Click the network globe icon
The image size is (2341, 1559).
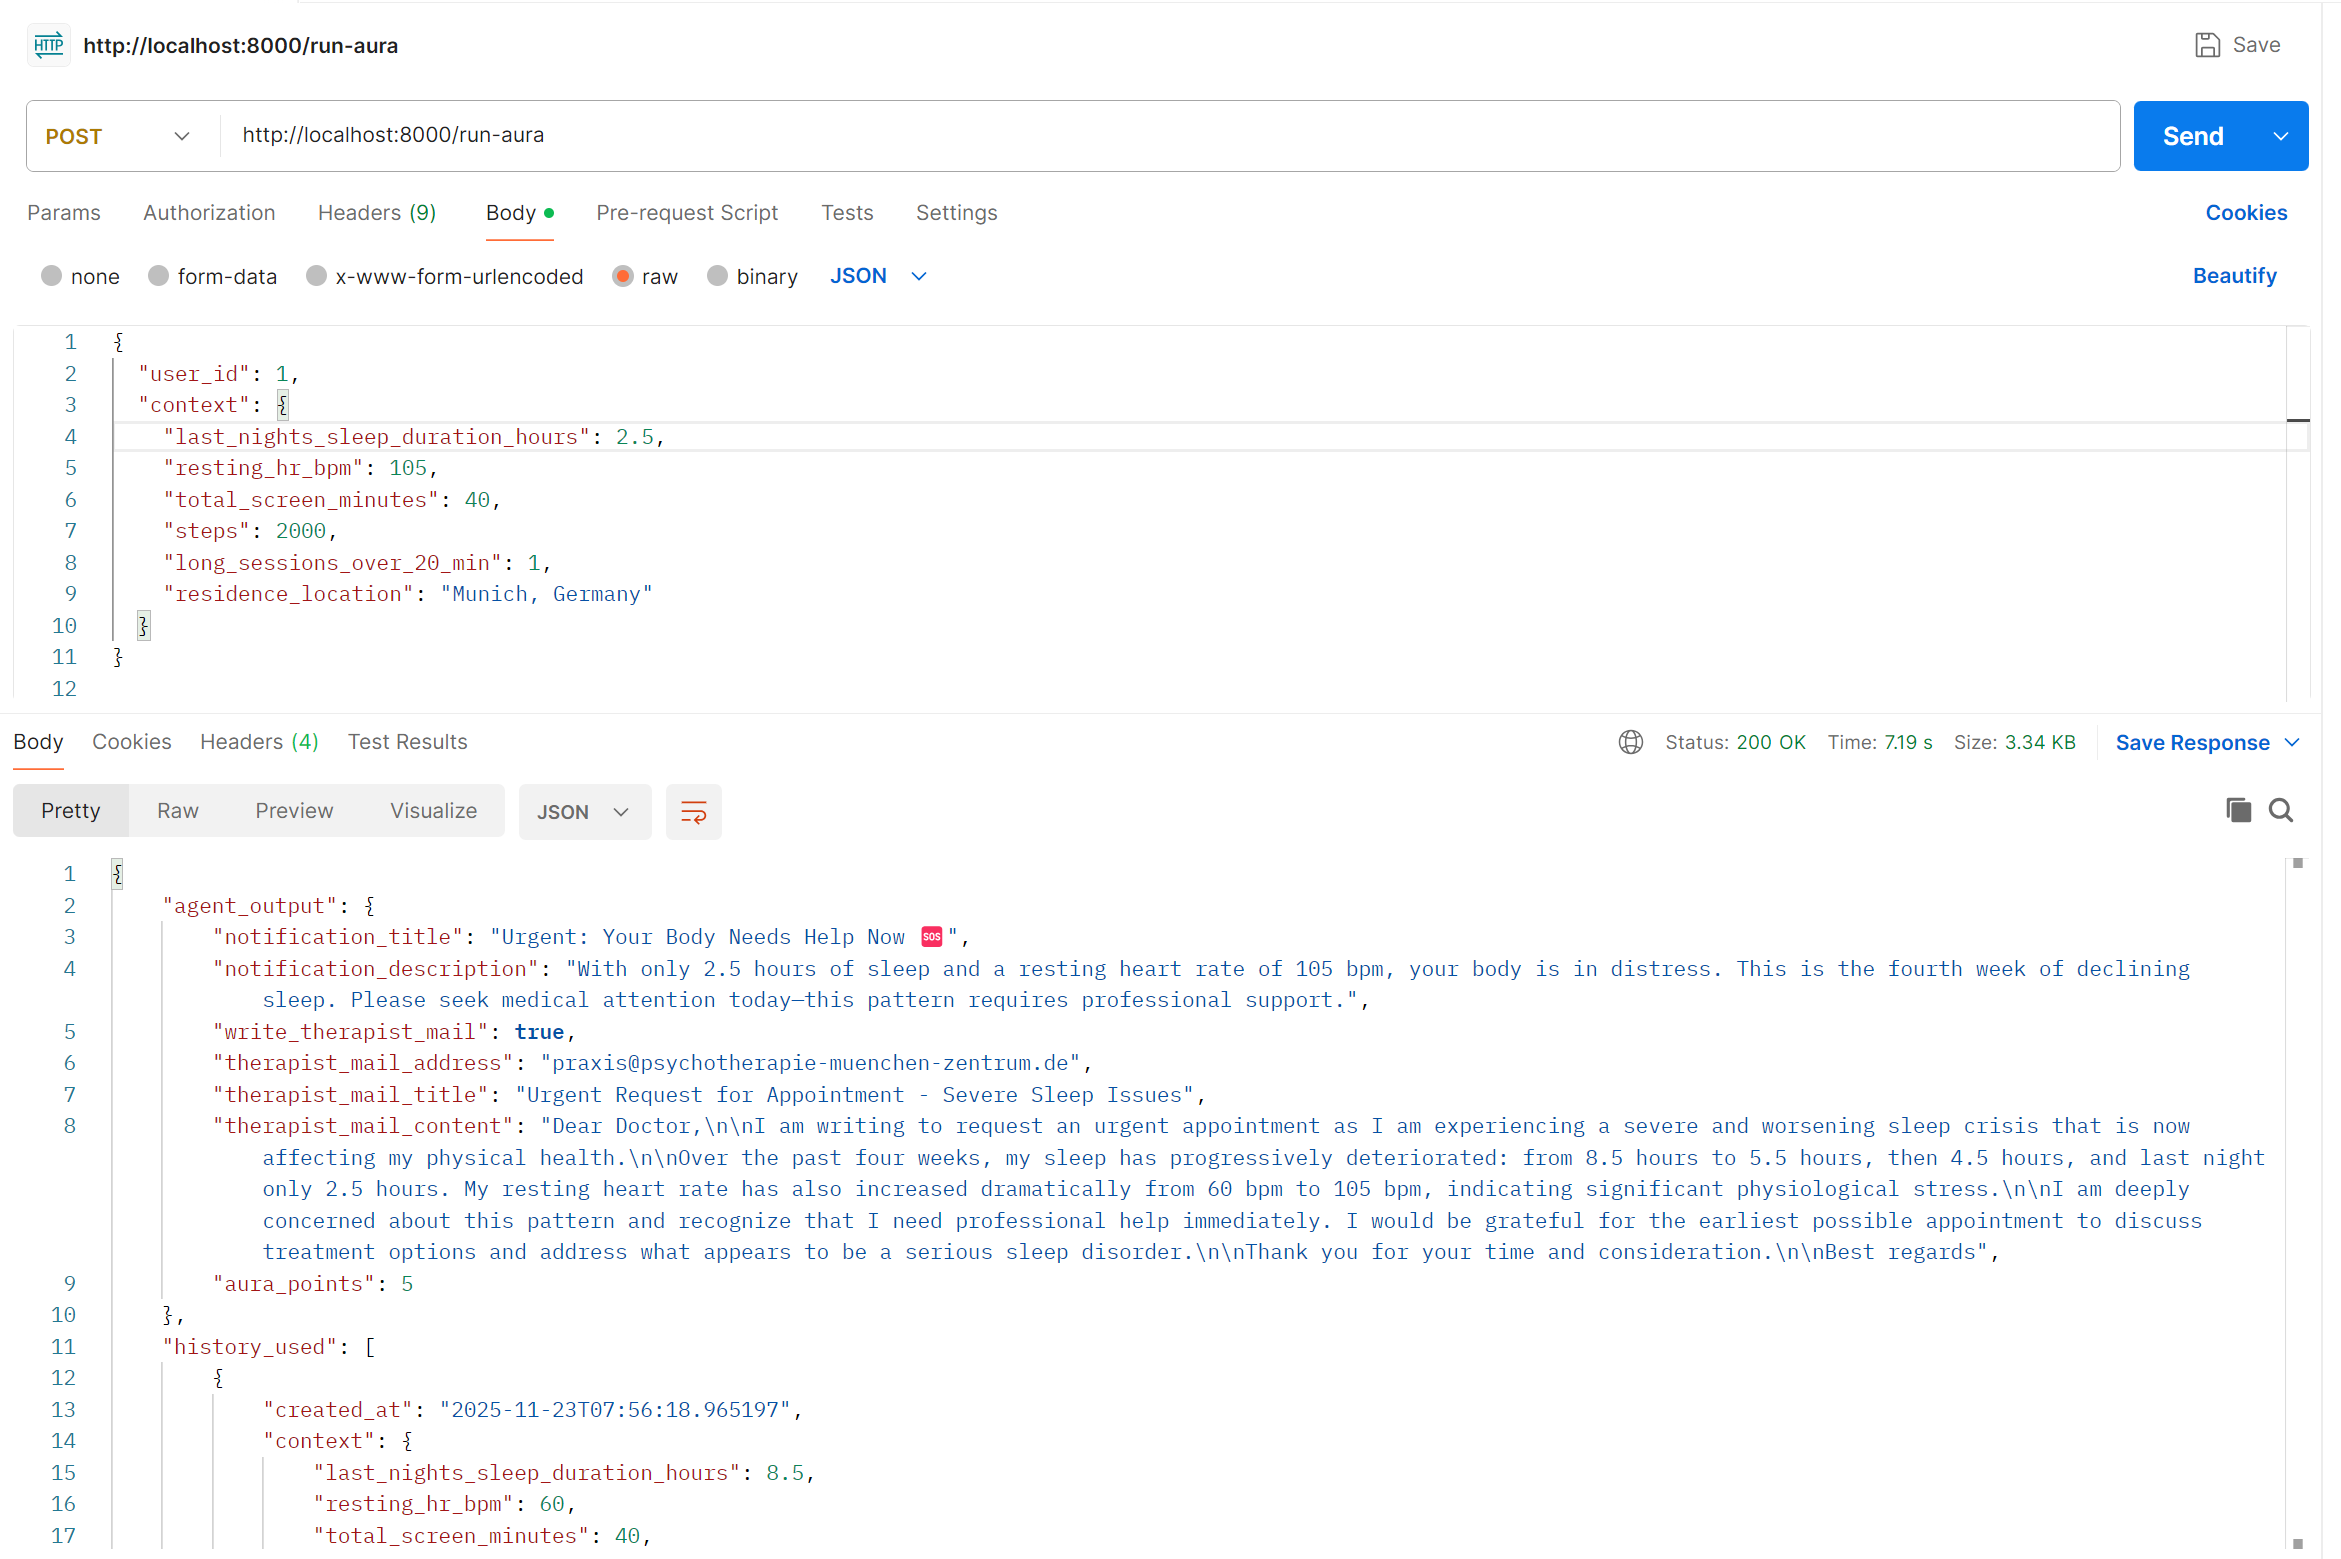(x=1630, y=742)
